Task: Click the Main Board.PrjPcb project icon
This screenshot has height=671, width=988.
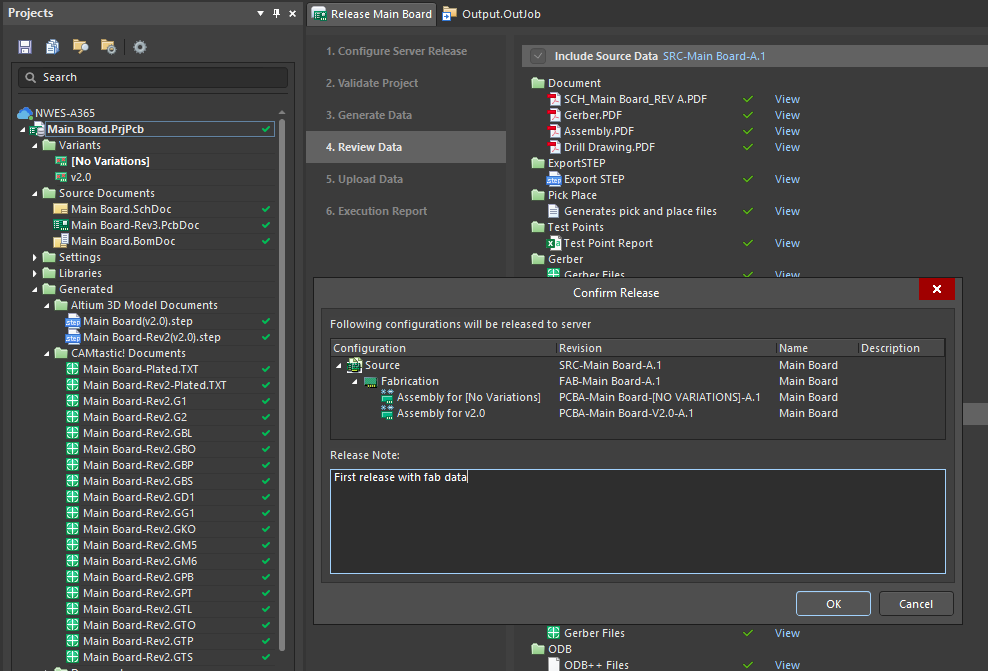Action: click(38, 129)
